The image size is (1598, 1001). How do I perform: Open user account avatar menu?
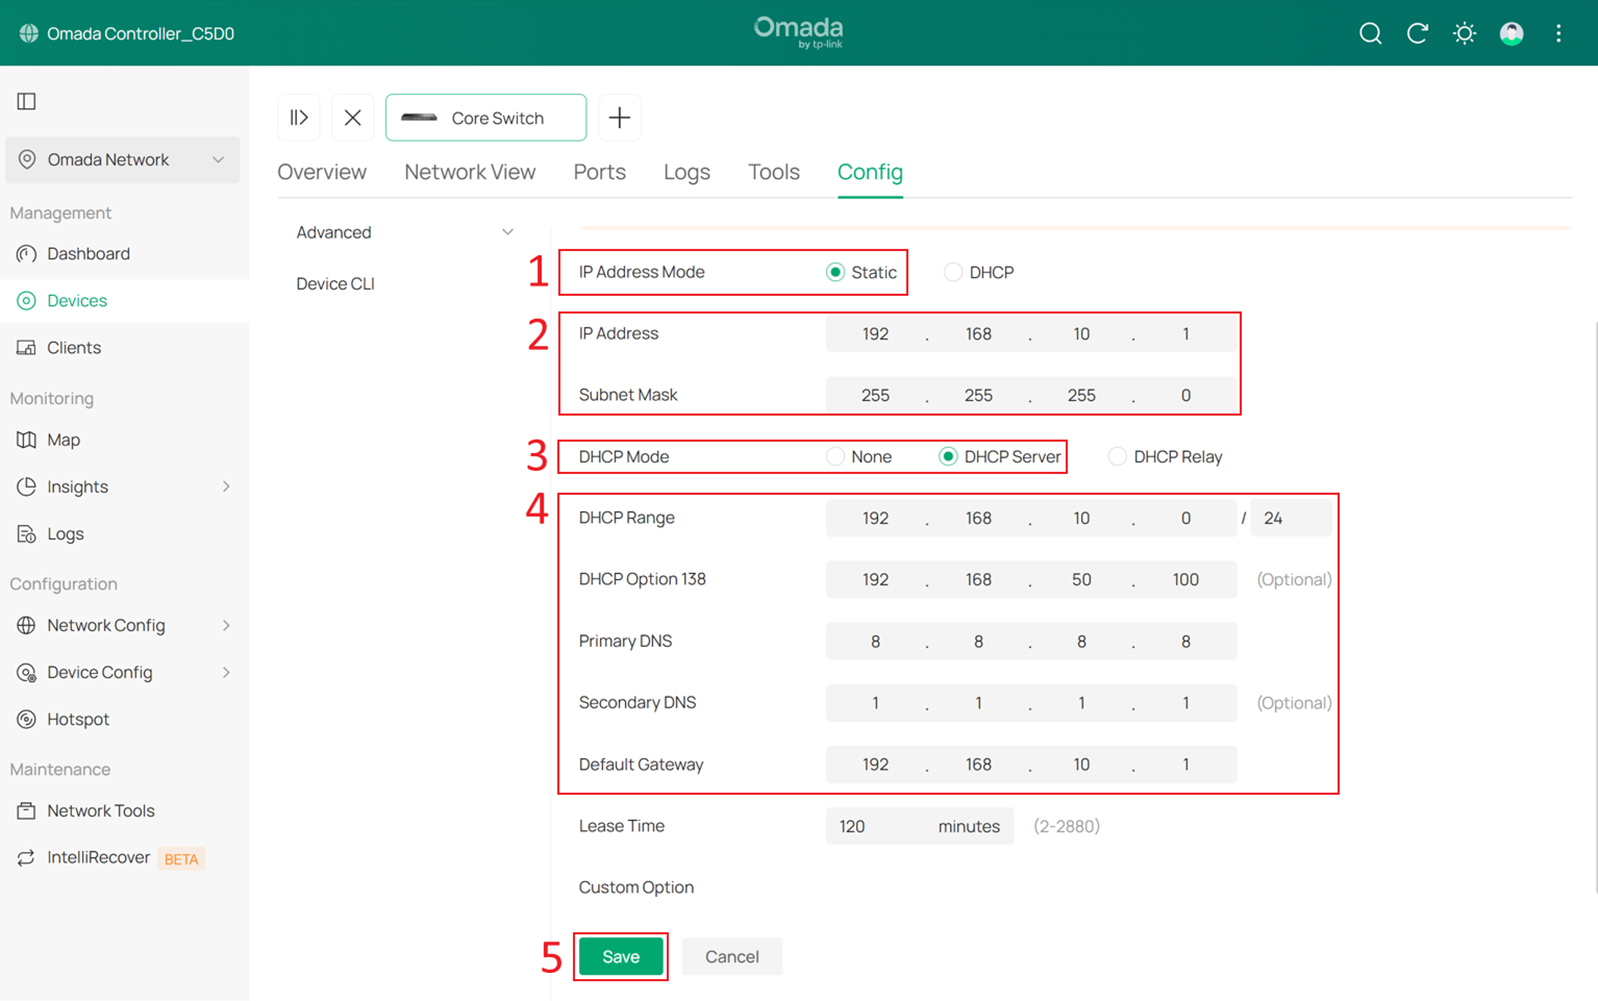(x=1511, y=33)
